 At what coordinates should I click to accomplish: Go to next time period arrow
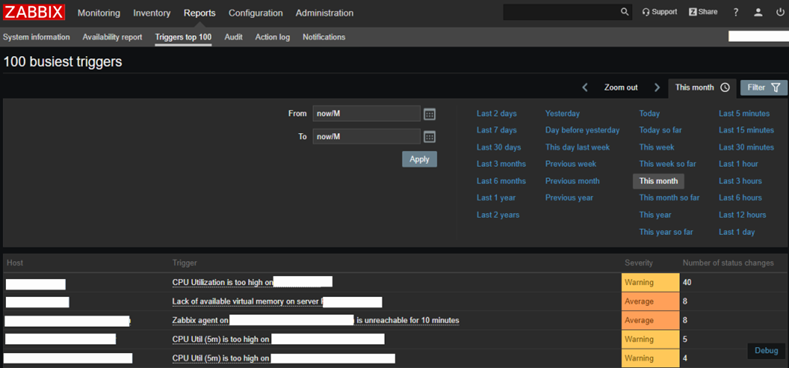pyautogui.click(x=657, y=88)
